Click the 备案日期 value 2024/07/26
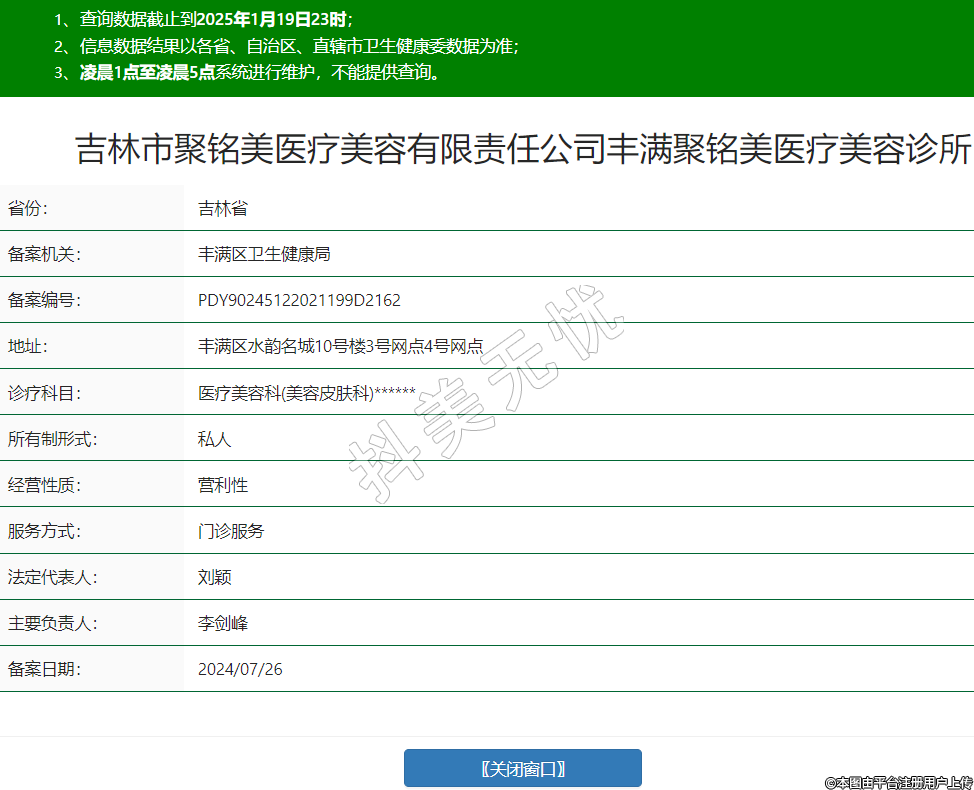The image size is (974, 790). click(x=240, y=669)
